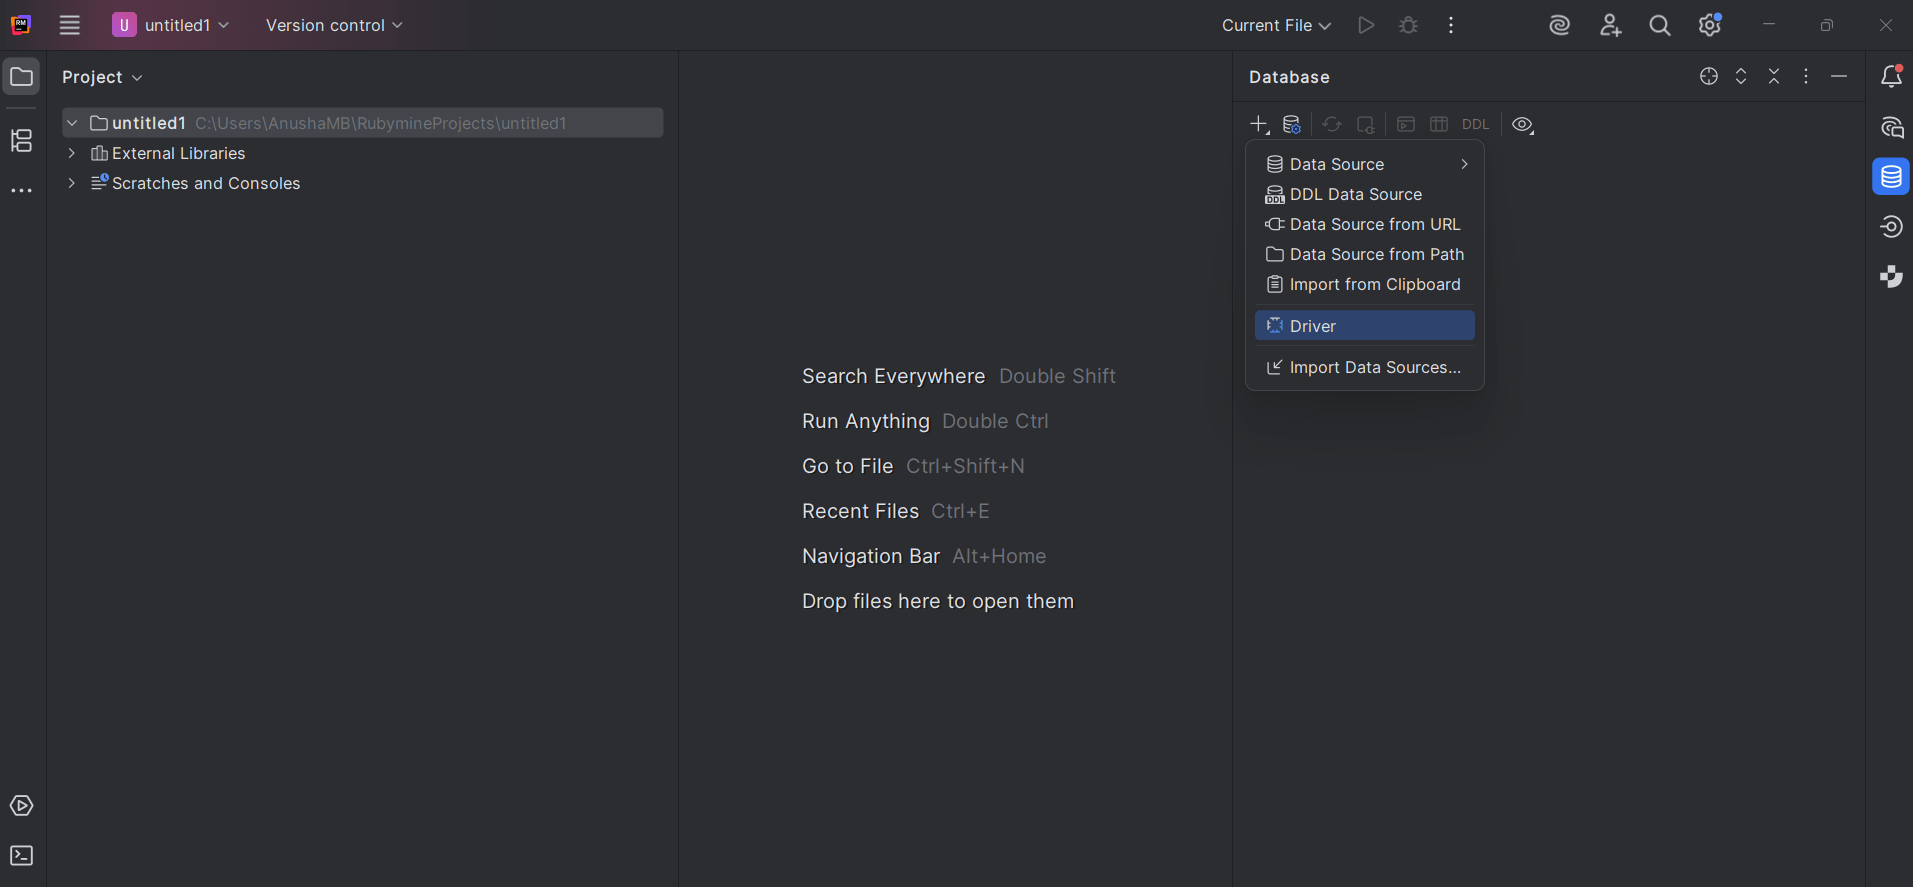Select the untitled1 project root folder

click(149, 123)
